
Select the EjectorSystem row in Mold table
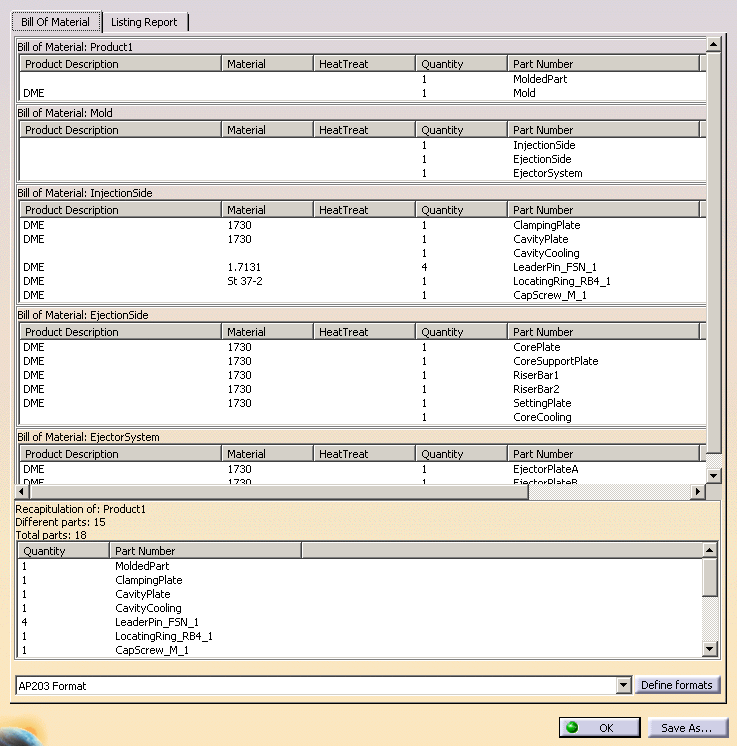pos(363,173)
